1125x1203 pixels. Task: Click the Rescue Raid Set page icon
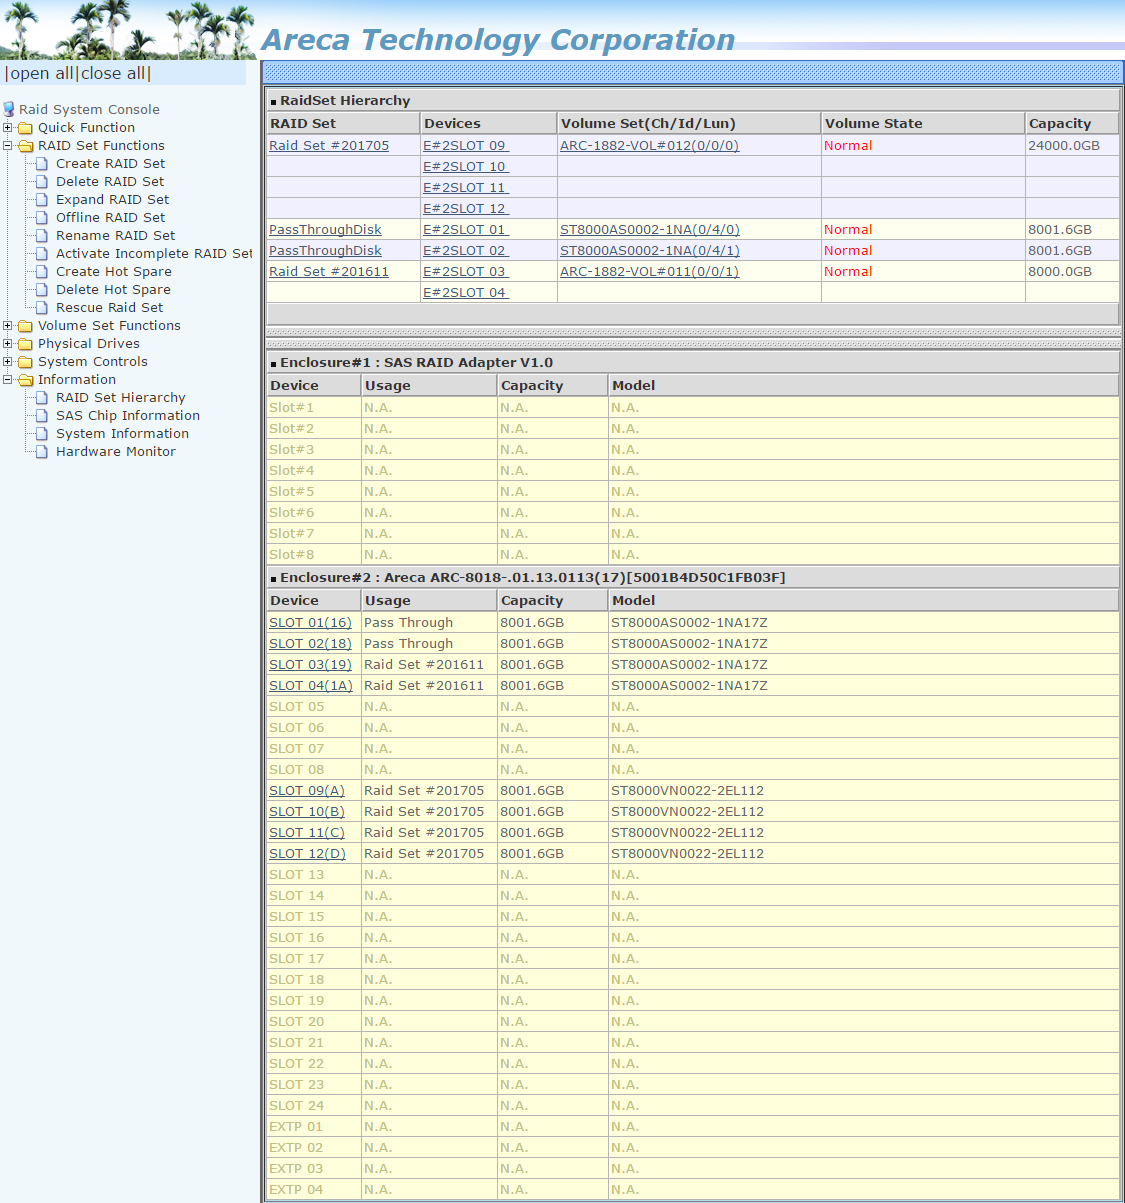click(x=42, y=308)
